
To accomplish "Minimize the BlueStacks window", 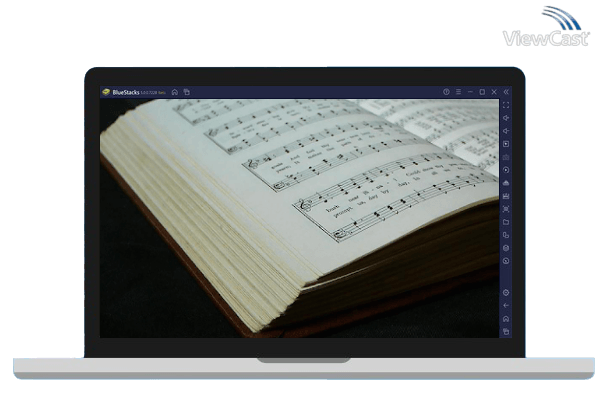I will click(x=470, y=92).
